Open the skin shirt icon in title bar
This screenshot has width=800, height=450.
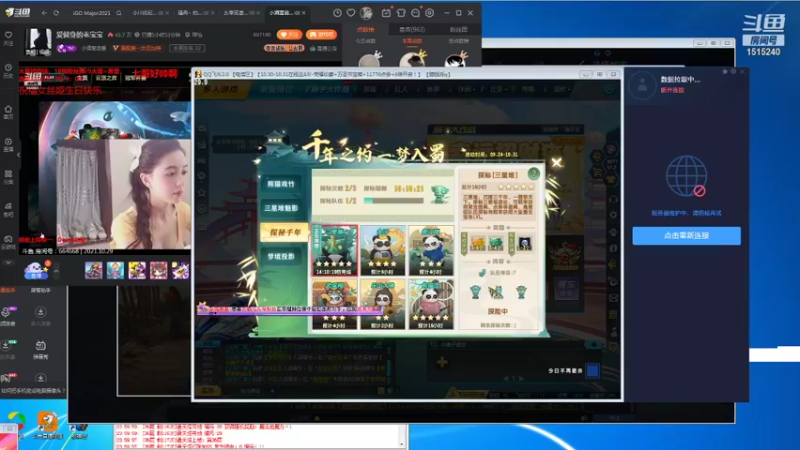click(x=401, y=13)
